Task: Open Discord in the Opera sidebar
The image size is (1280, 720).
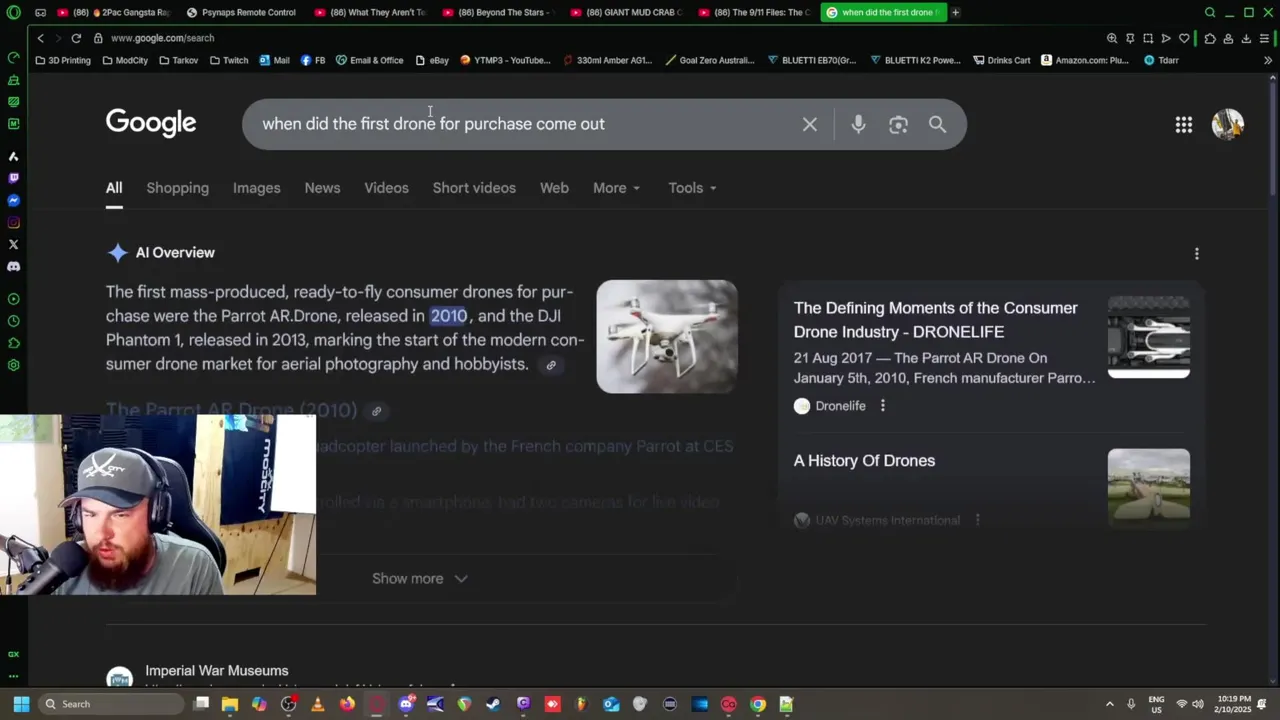Action: pos(13,266)
